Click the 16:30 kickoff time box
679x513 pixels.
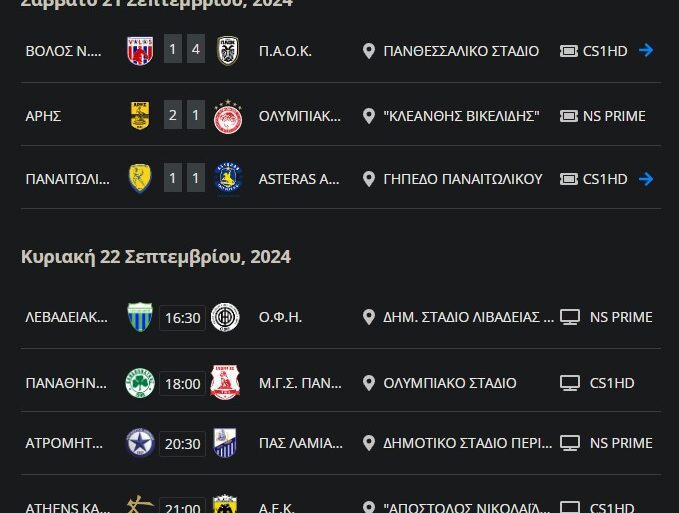pyautogui.click(x=182, y=318)
